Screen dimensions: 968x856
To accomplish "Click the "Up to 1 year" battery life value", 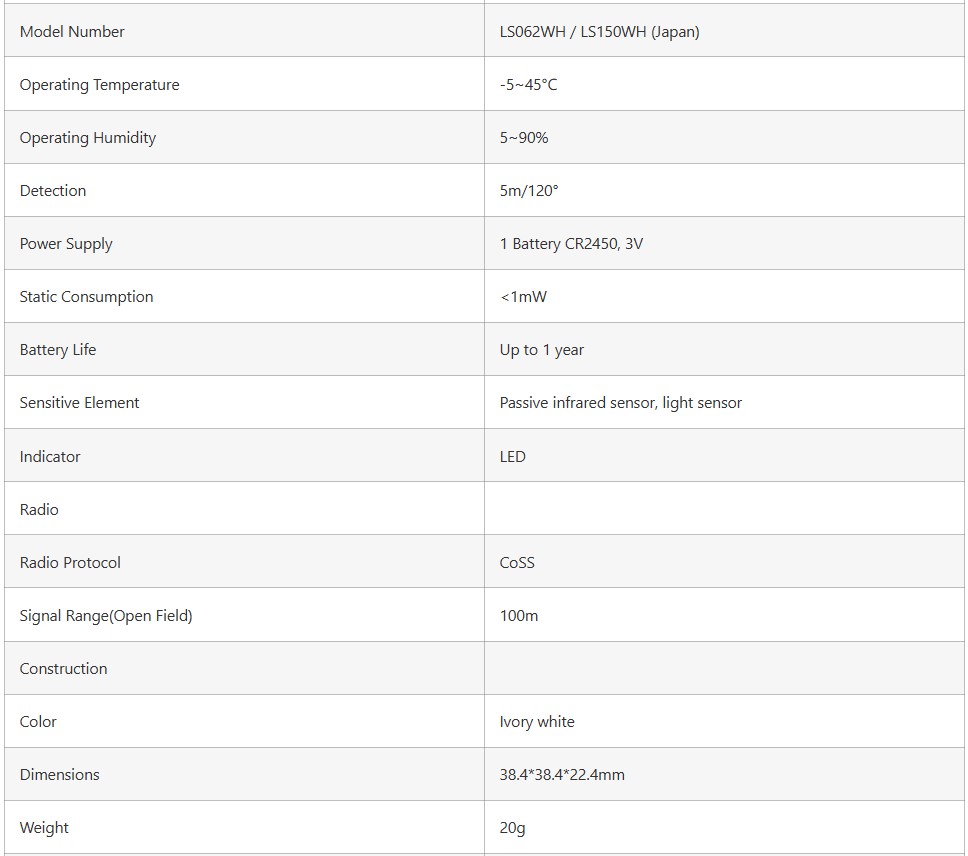I will [x=541, y=350].
